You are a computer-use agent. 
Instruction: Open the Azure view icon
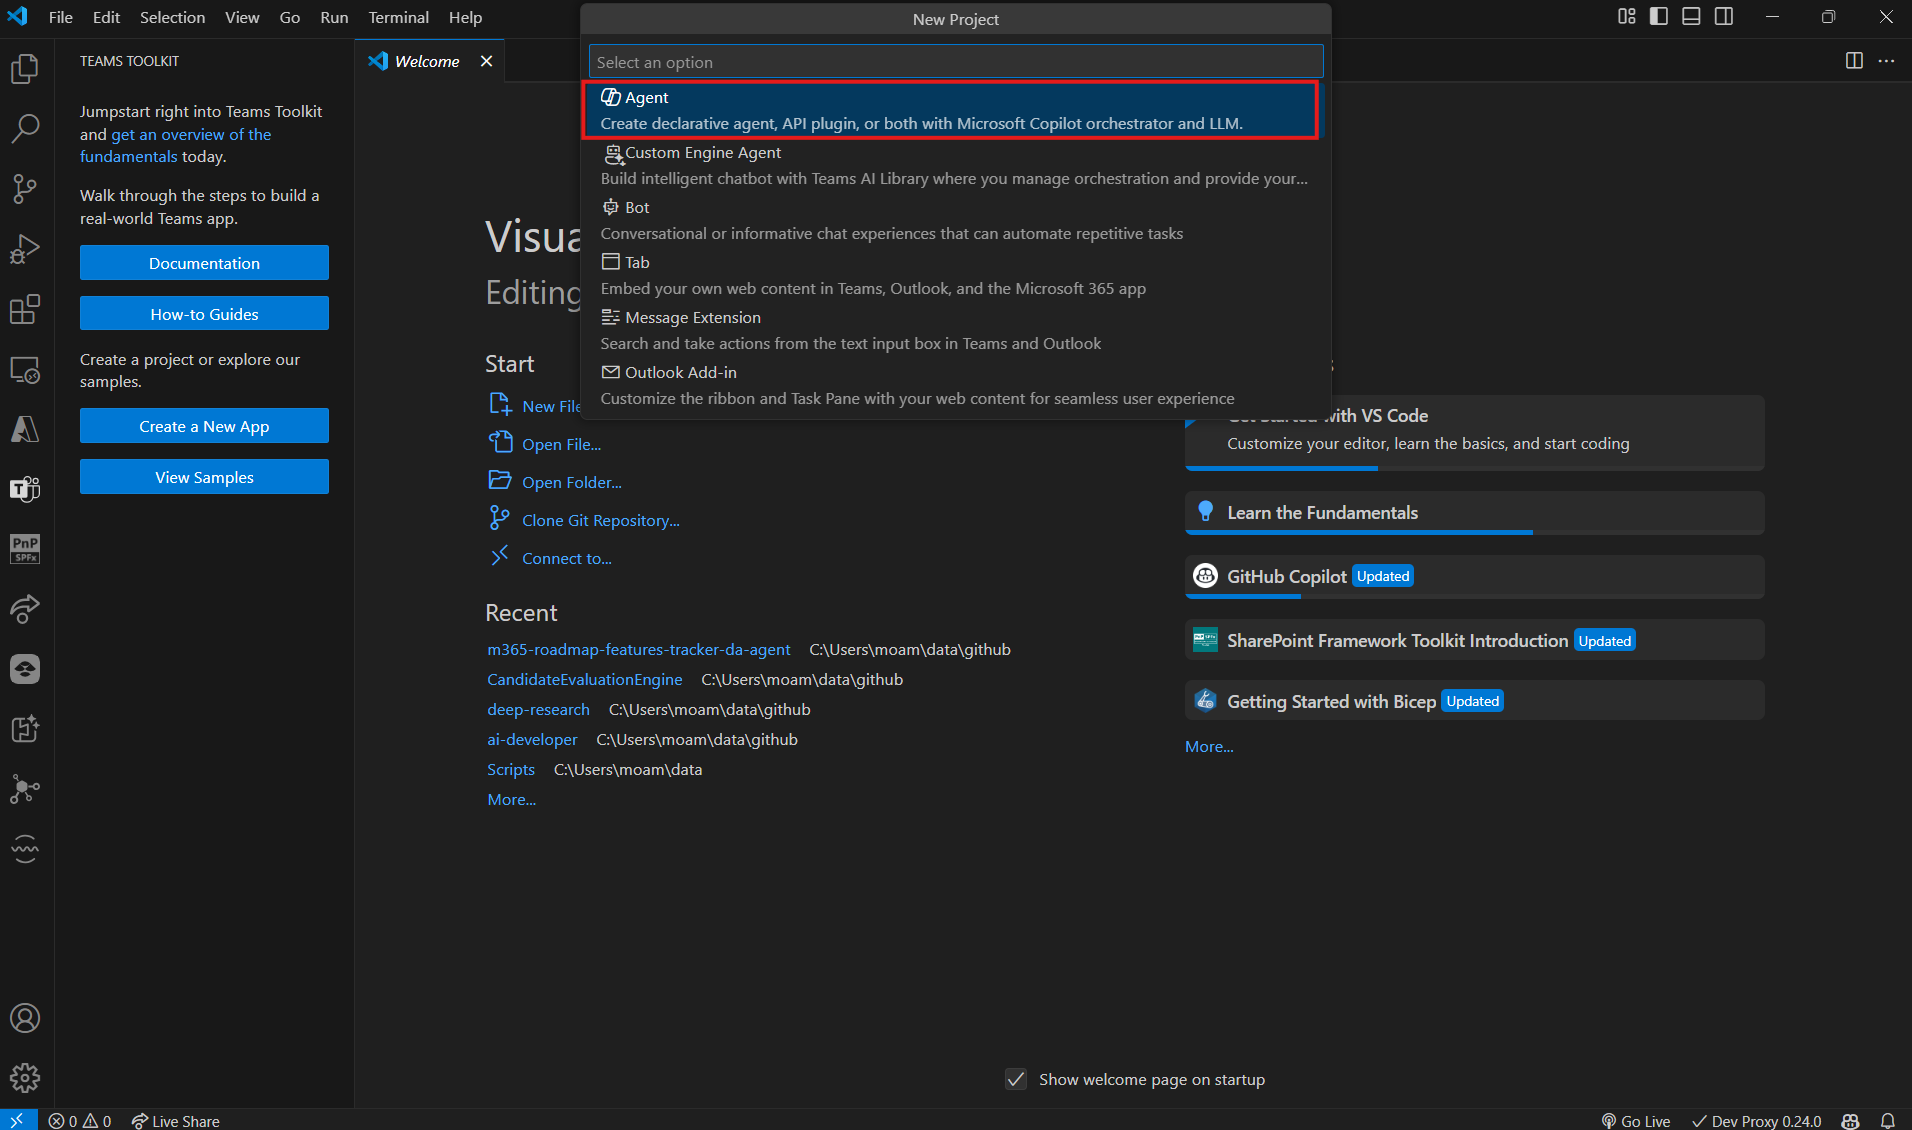point(25,429)
